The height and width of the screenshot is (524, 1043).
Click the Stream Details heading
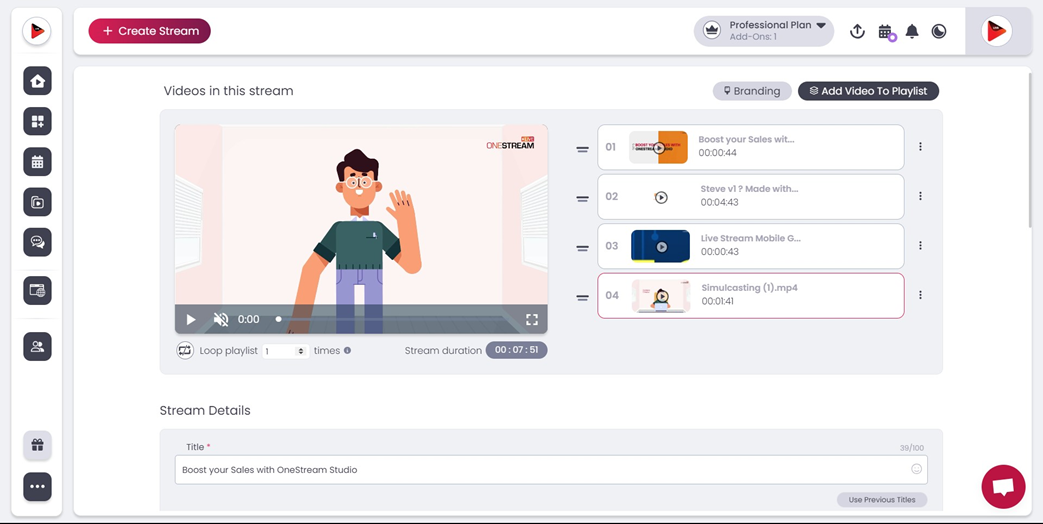(205, 410)
